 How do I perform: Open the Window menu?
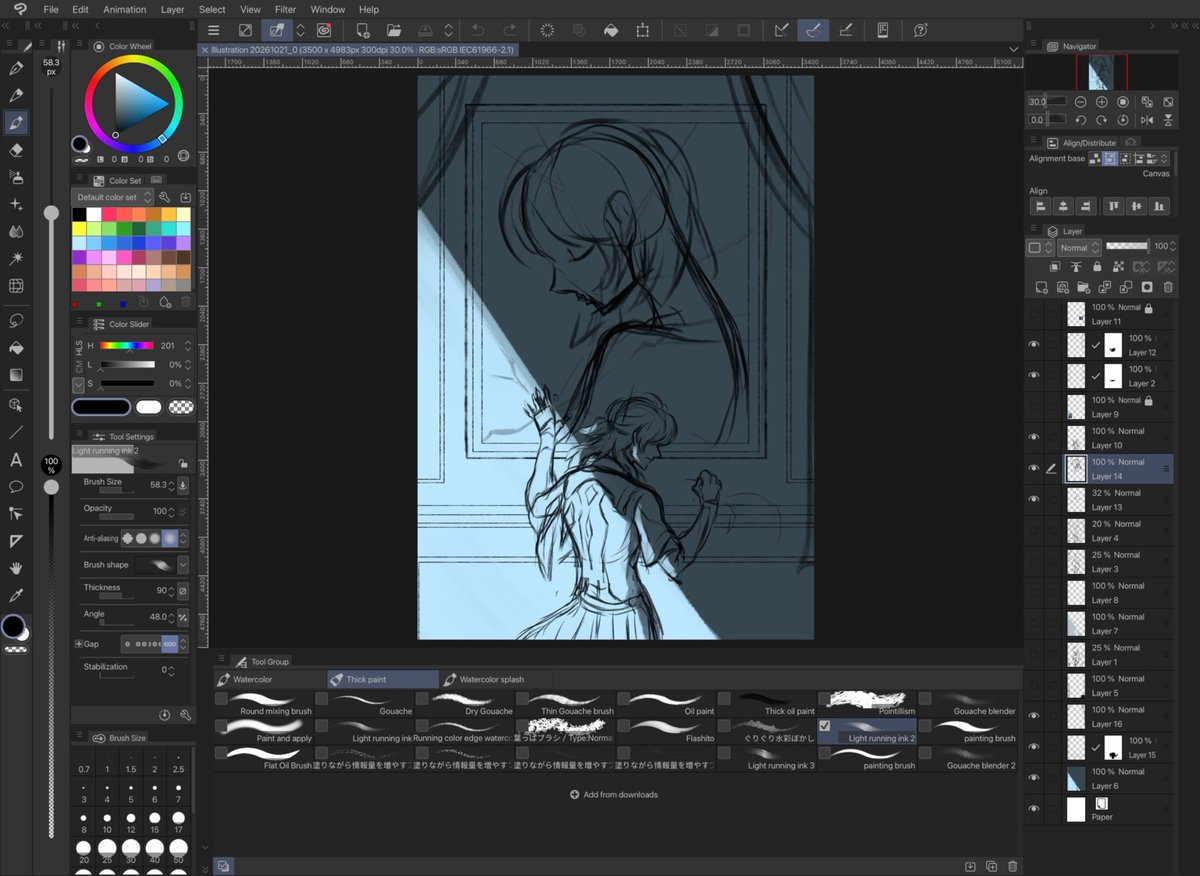coord(328,9)
